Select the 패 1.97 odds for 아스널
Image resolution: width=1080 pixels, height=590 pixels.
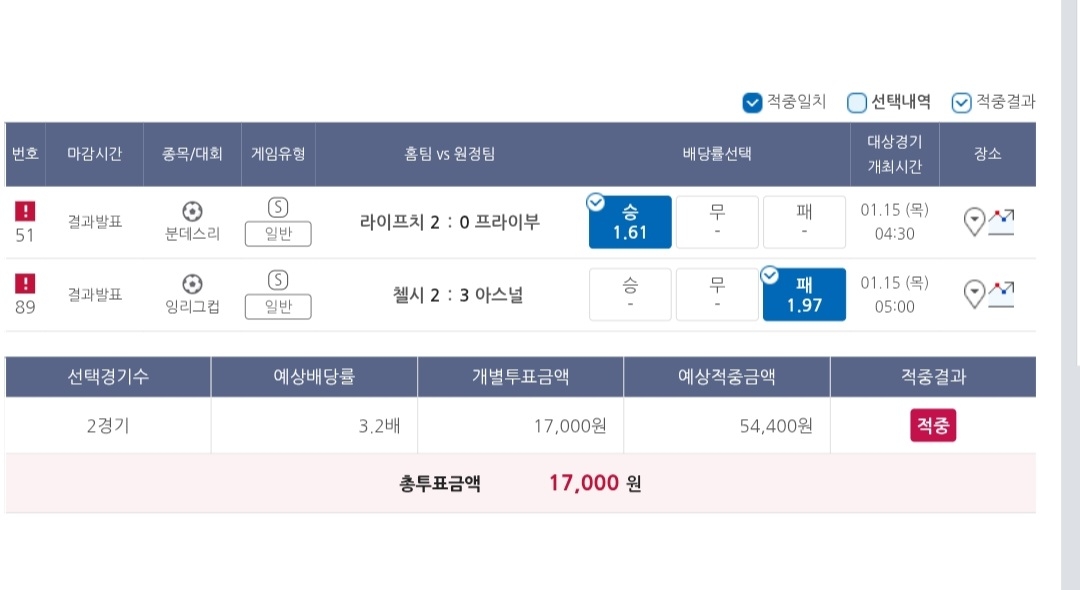tap(804, 295)
